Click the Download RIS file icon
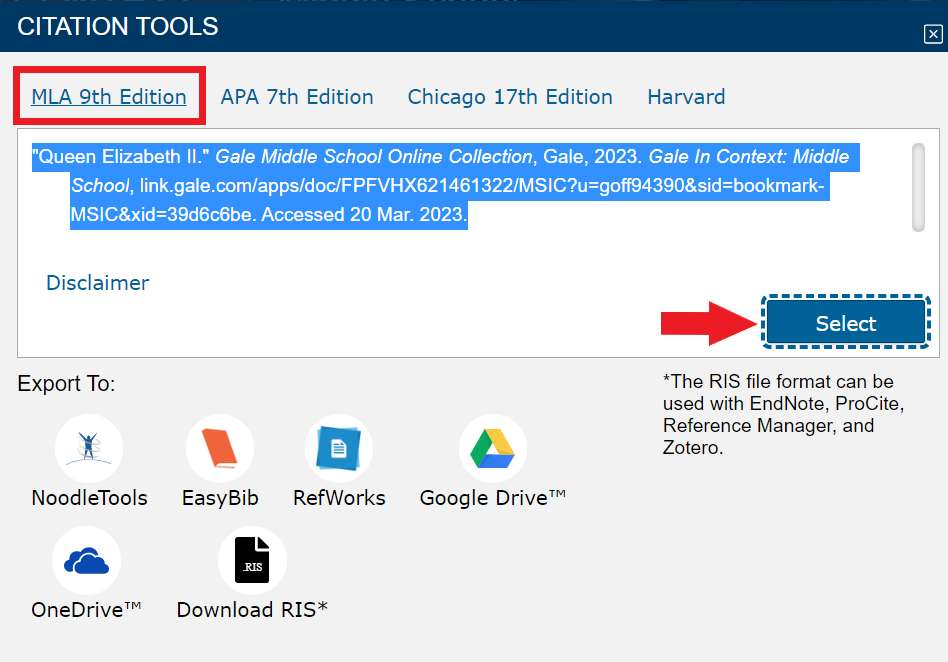Viewport: 948px width, 662px height. click(x=252, y=560)
